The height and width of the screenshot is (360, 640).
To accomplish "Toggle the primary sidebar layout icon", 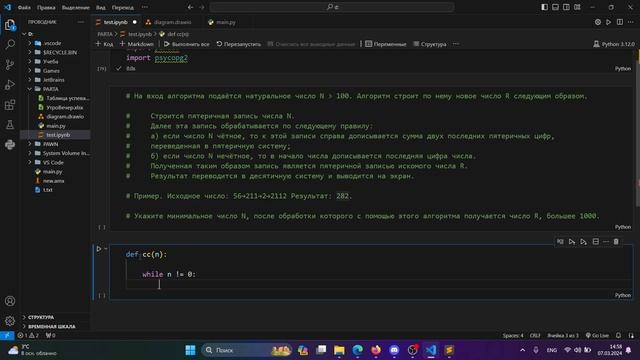I will click(x=544, y=7).
